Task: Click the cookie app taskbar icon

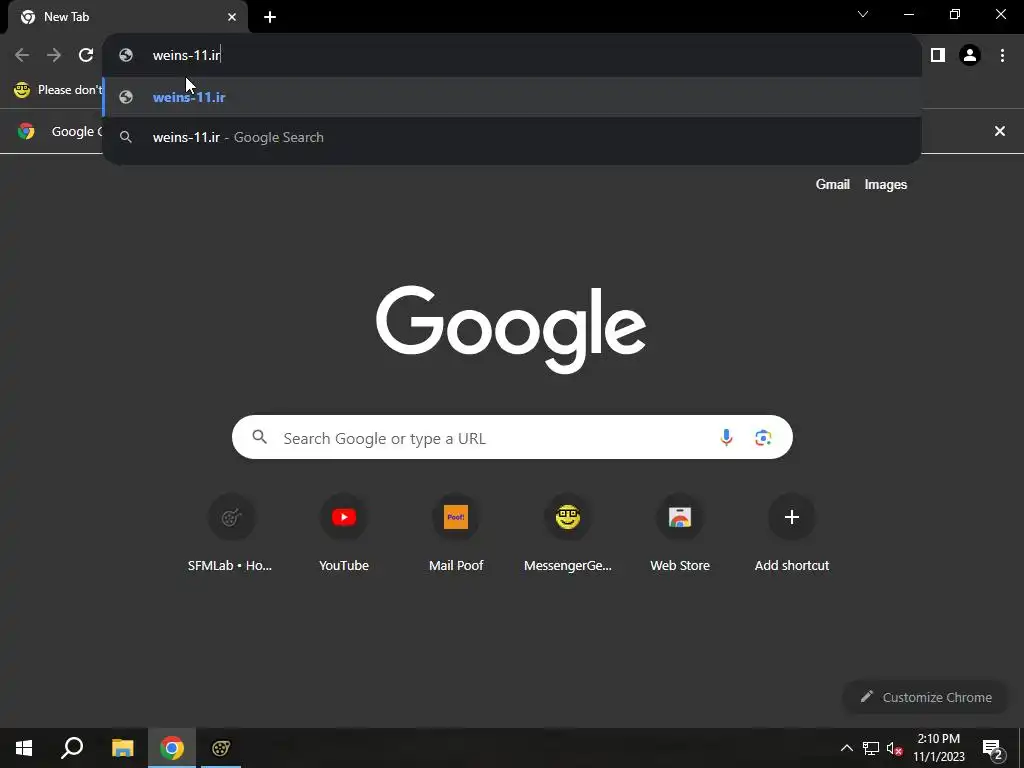Action: point(221,748)
